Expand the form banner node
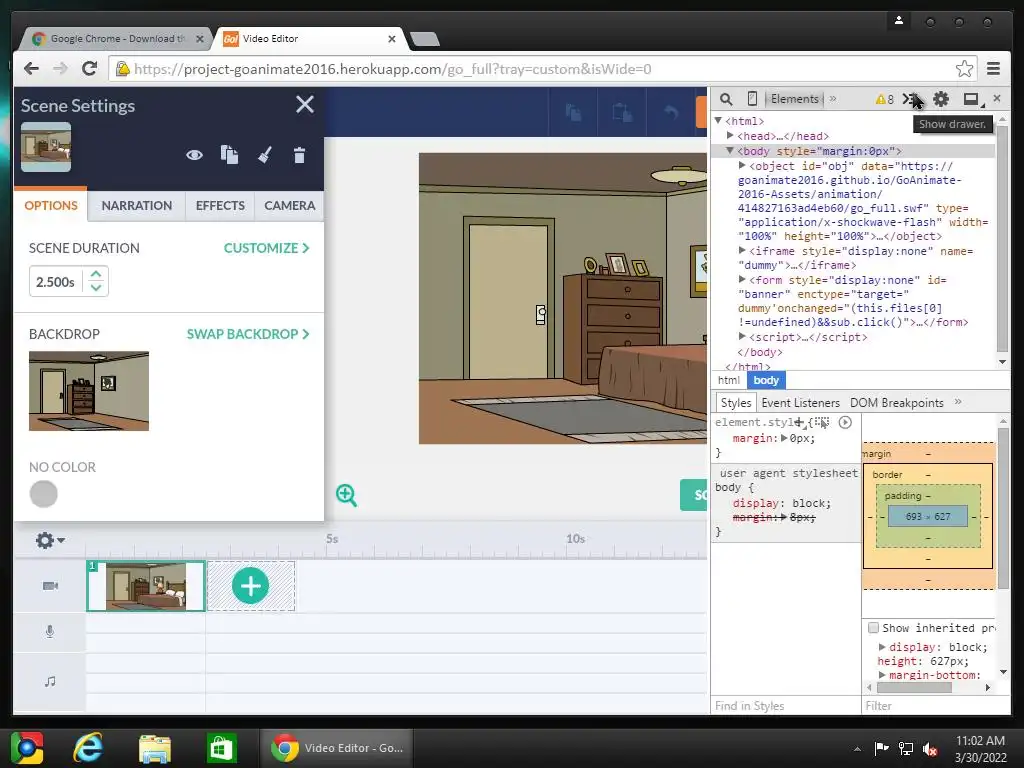 click(x=743, y=280)
